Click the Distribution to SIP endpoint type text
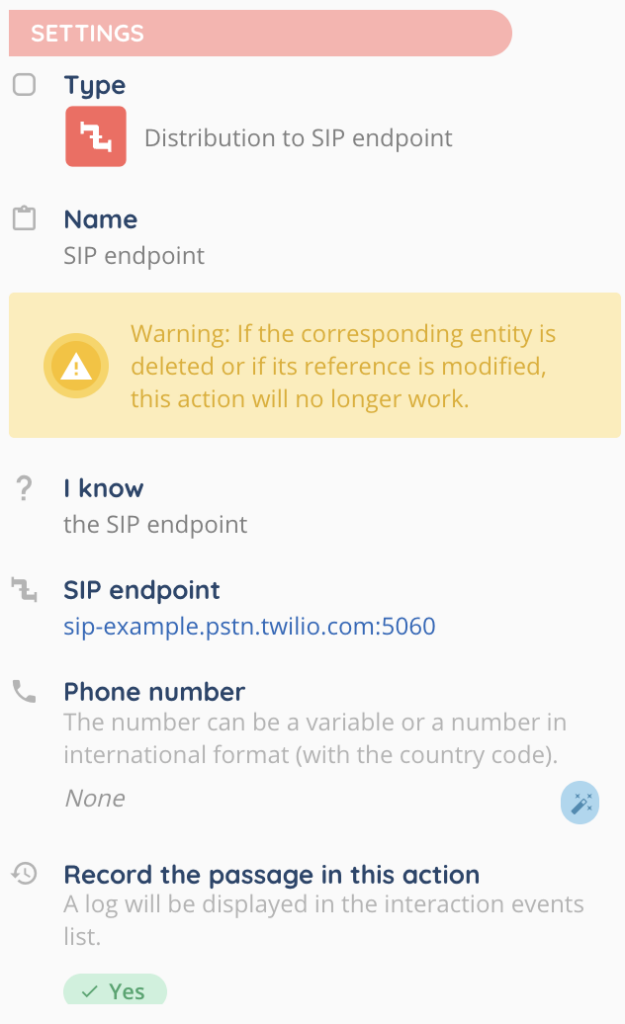The image size is (625, 1024). tap(298, 137)
